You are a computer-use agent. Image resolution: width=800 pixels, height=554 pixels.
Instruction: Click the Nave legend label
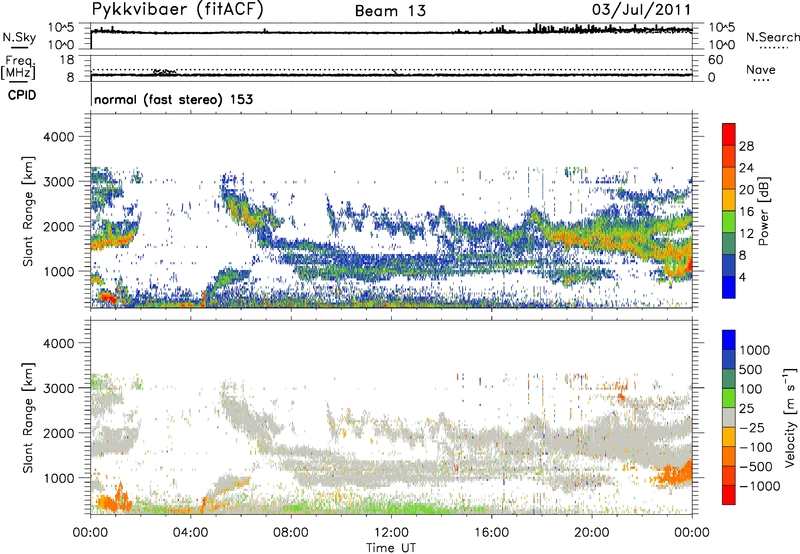[x=761, y=69]
